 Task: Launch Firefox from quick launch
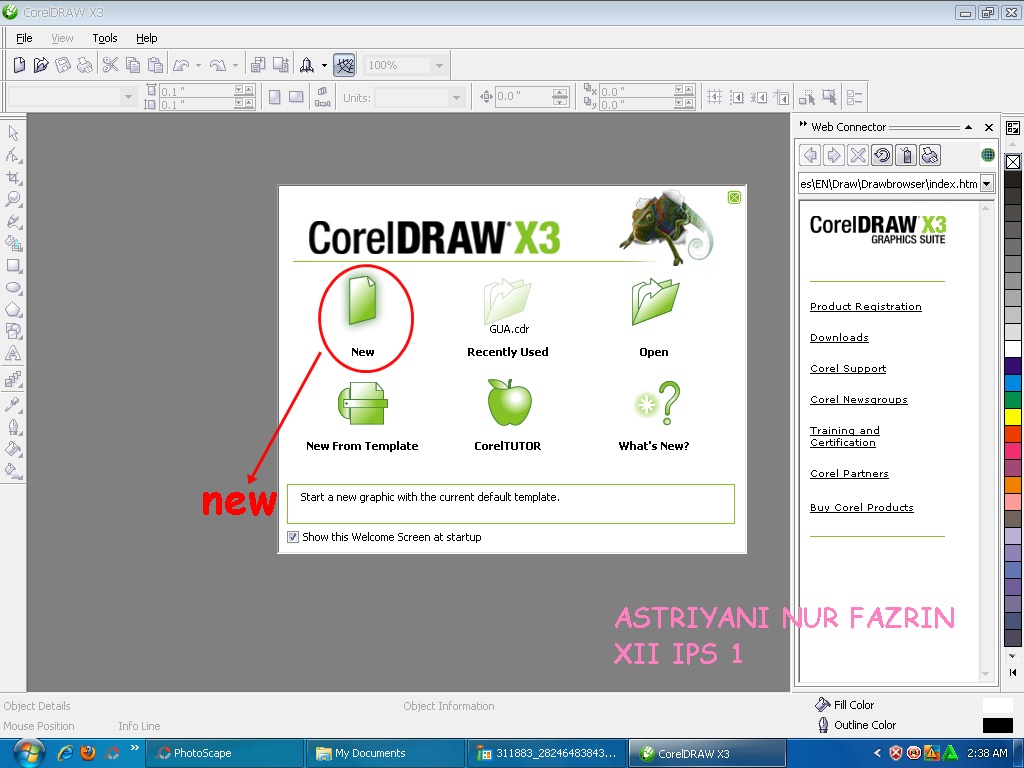(88, 753)
